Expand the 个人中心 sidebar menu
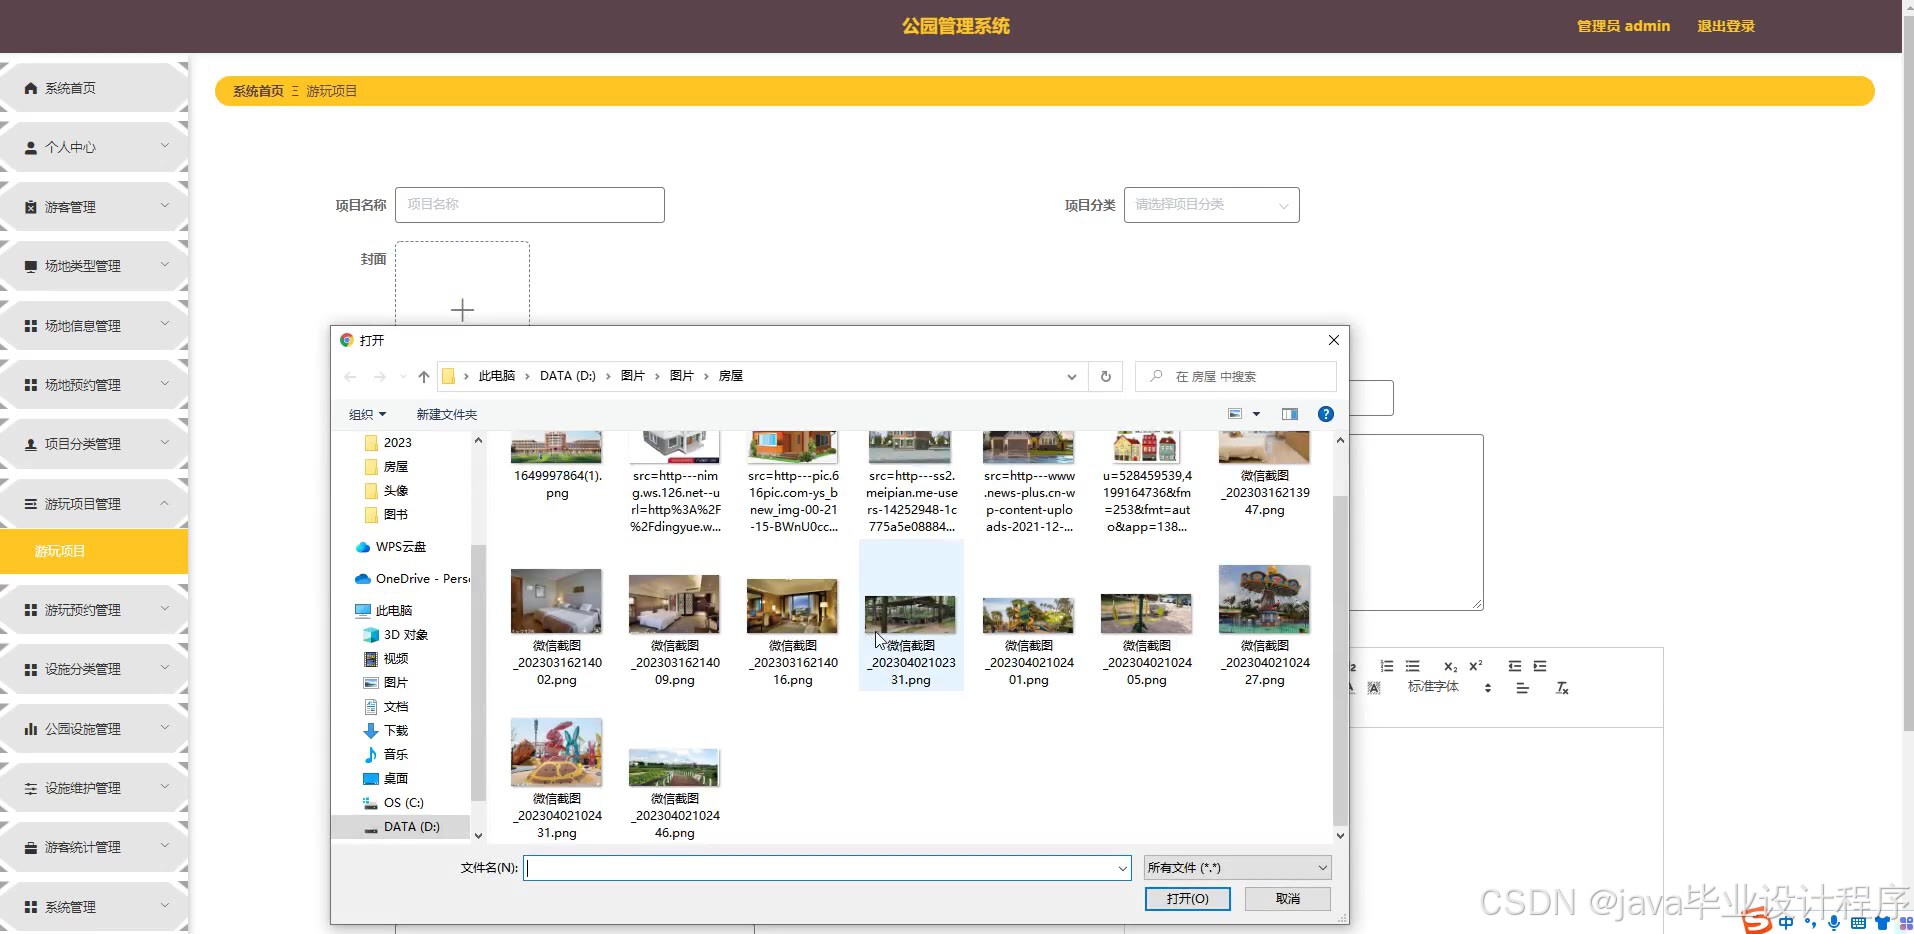The width and height of the screenshot is (1914, 934). pyautogui.click(x=94, y=147)
